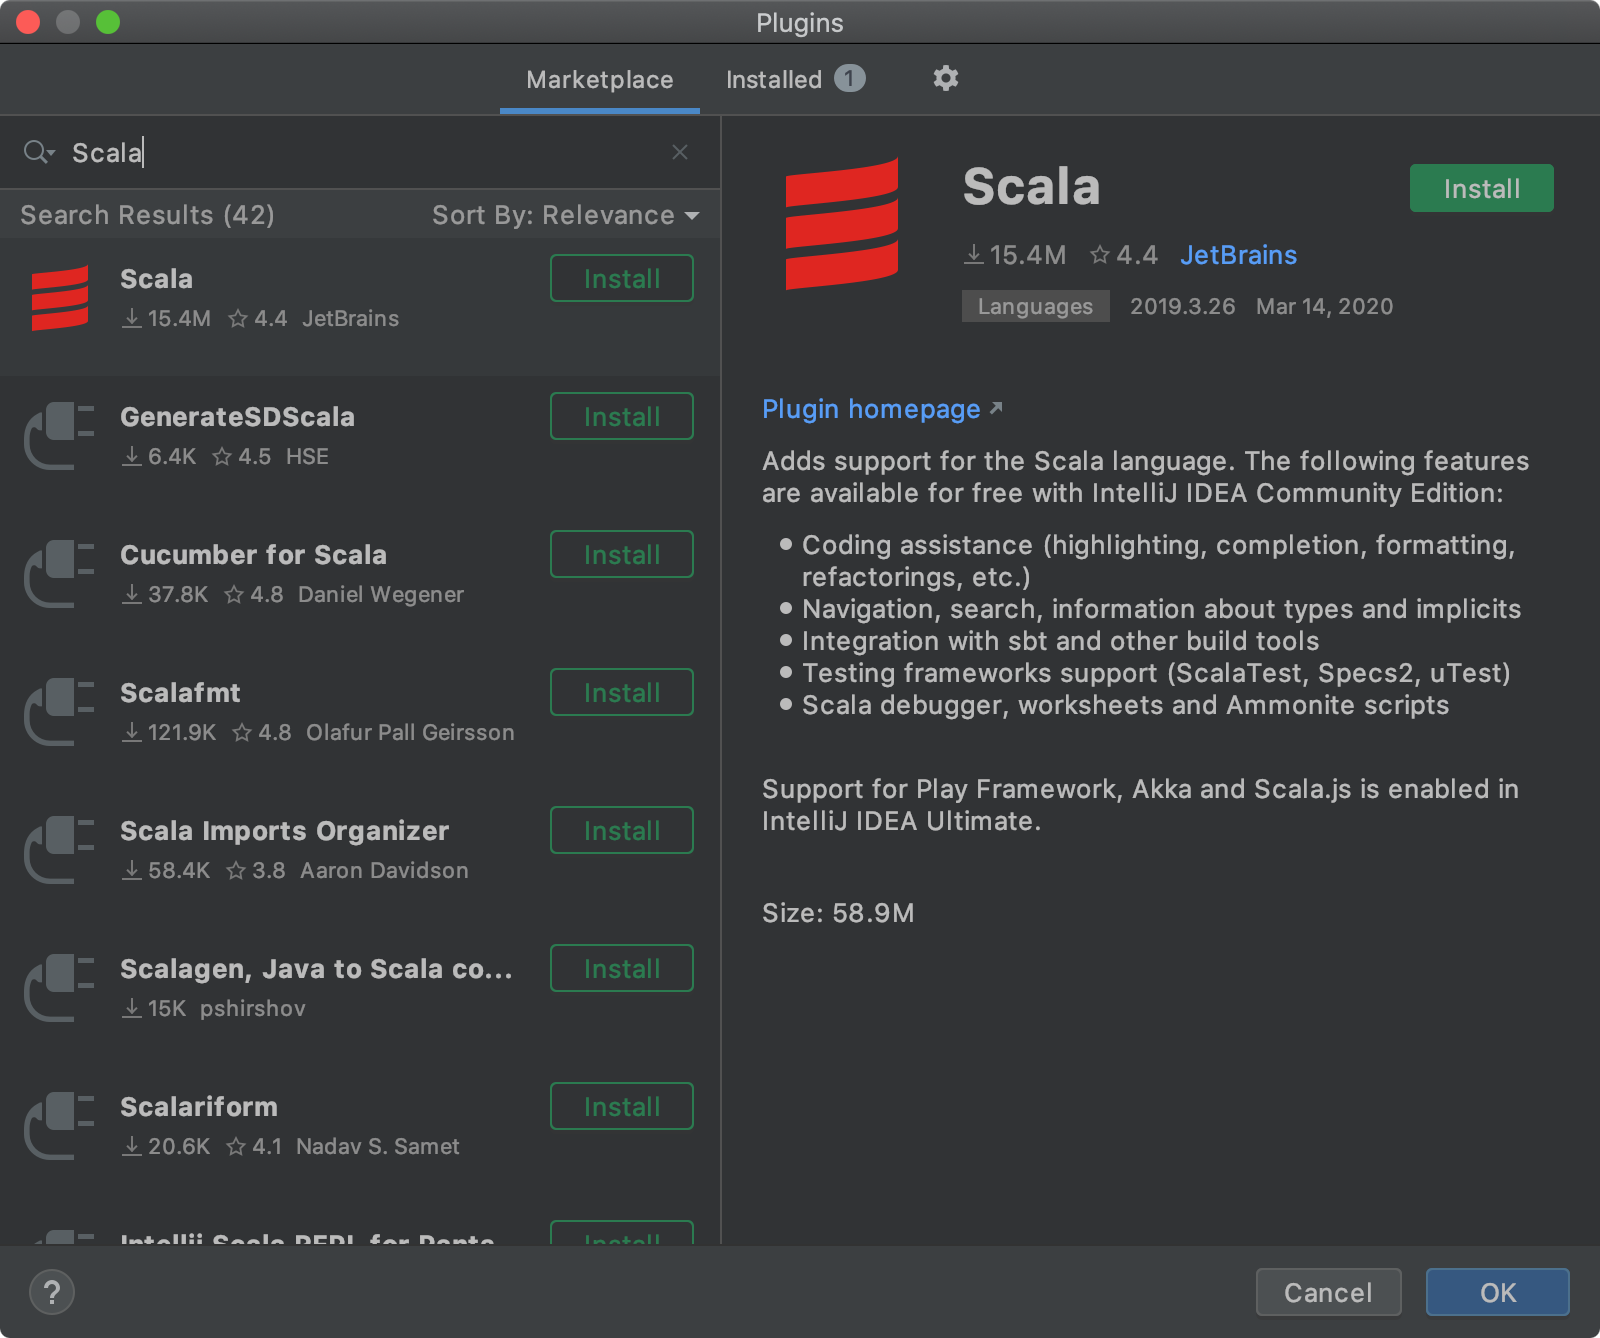Click the Search Results (42) header
Image resolution: width=1600 pixels, height=1338 pixels.
coord(147,215)
